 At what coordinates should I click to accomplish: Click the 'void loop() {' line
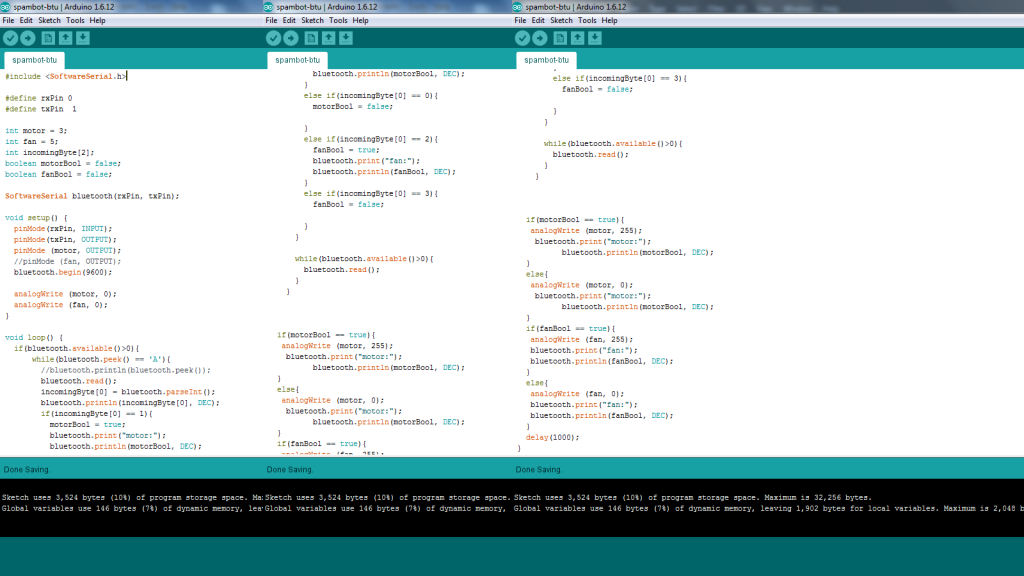pos(34,338)
